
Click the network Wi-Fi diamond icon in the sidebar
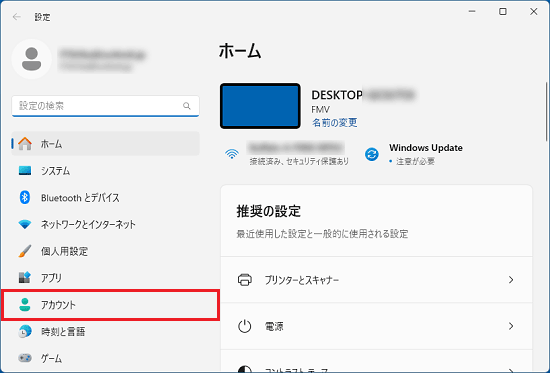coord(25,224)
